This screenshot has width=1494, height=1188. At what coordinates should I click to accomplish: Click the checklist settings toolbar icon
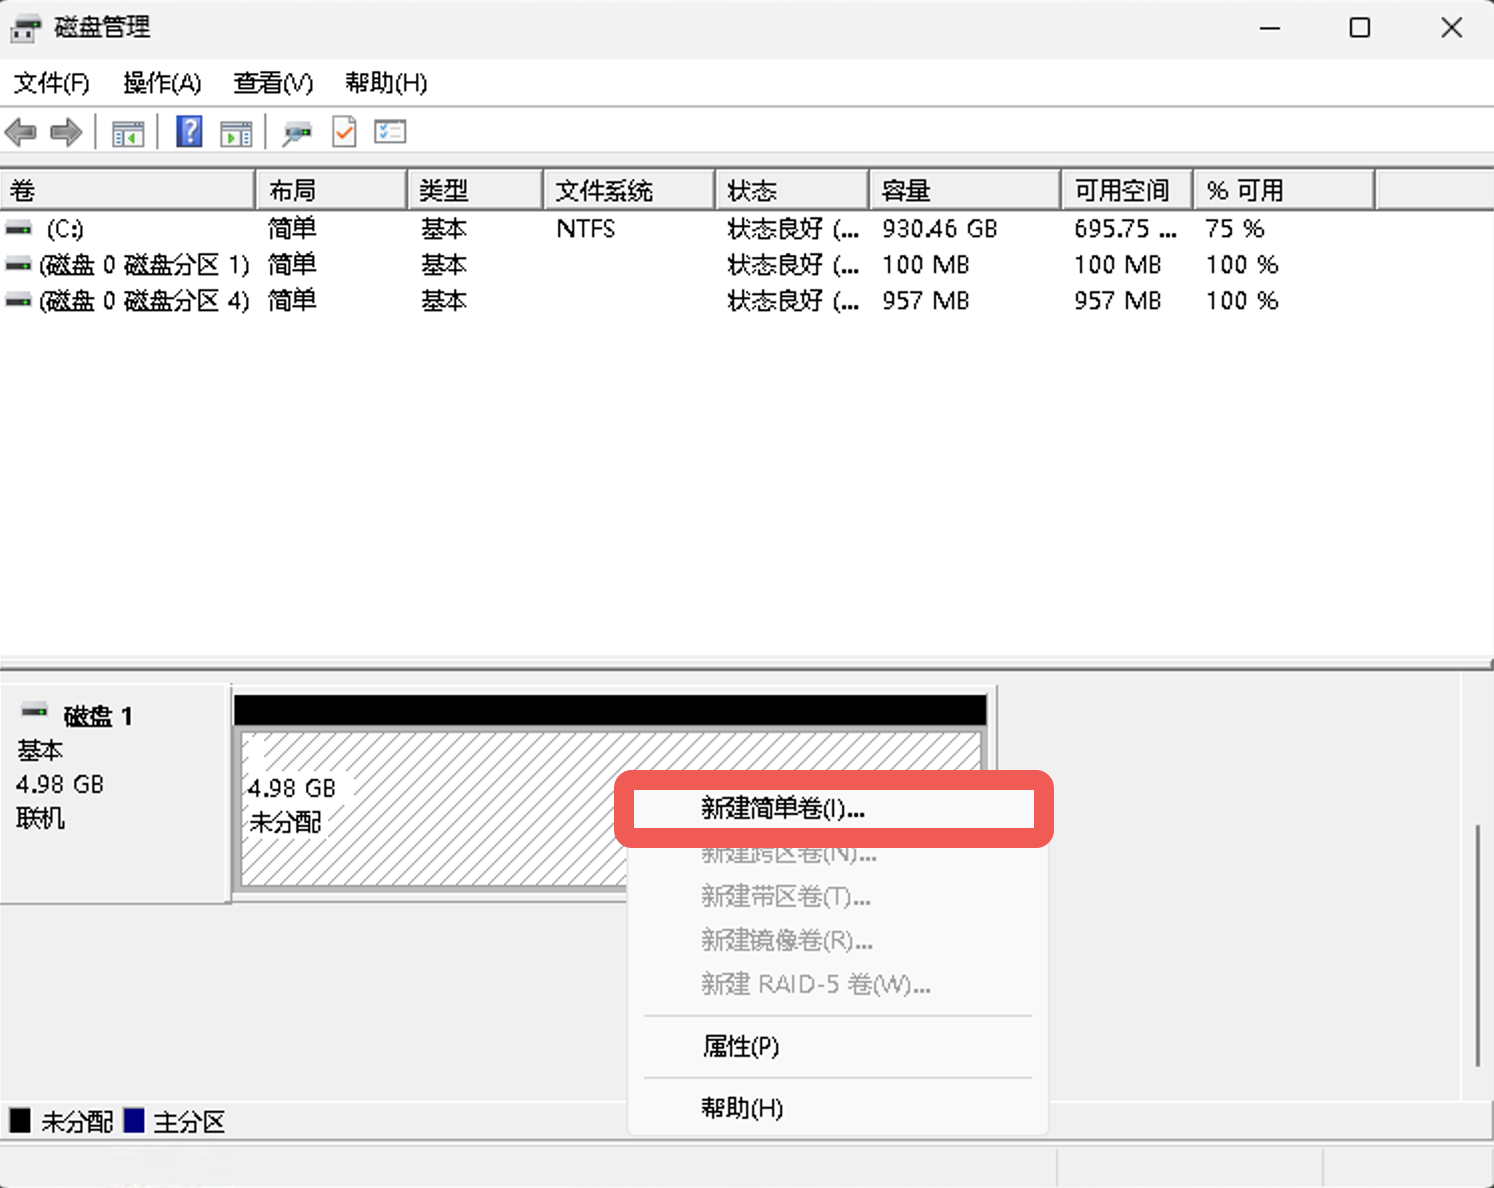pos(390,132)
